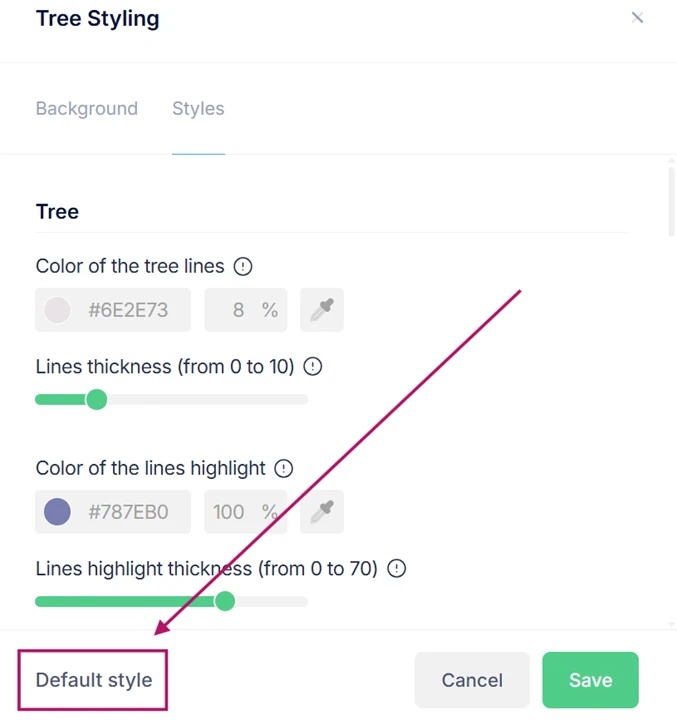This screenshot has height=720, width=677.
Task: Click eyedropper icon for lines highlight color
Action: [x=321, y=512]
